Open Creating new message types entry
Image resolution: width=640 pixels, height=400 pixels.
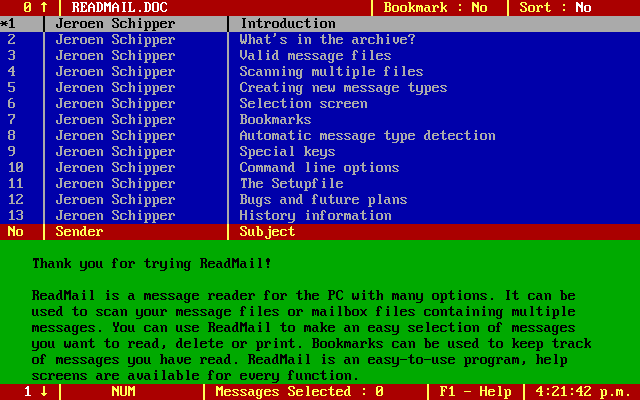pyautogui.click(x=343, y=88)
